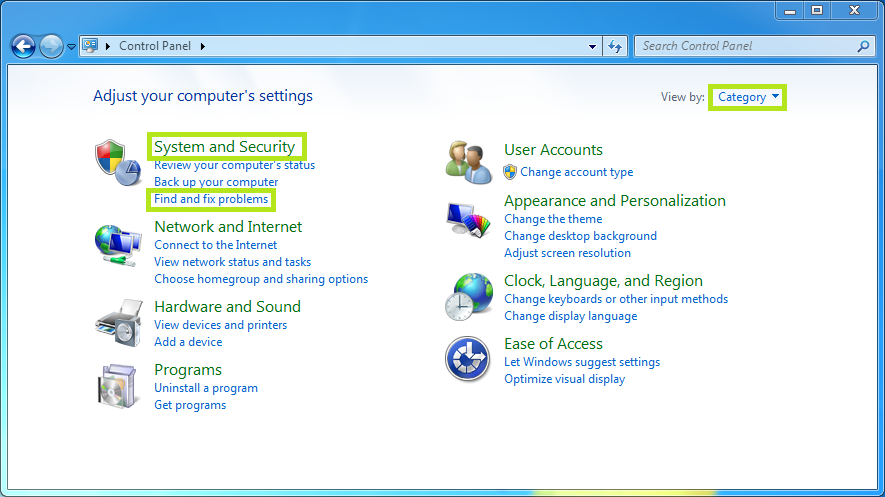Click the Network and Internet globe icon
The image size is (885, 497).
(117, 245)
